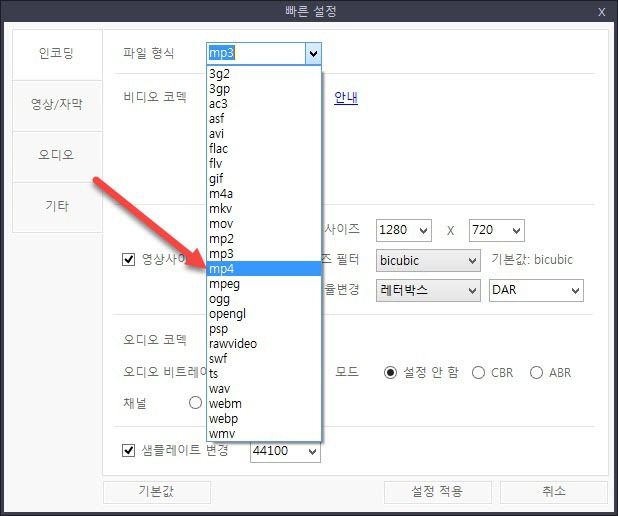This screenshot has width=618, height=516.
Task: Click the 취소 button
Action: (553, 492)
